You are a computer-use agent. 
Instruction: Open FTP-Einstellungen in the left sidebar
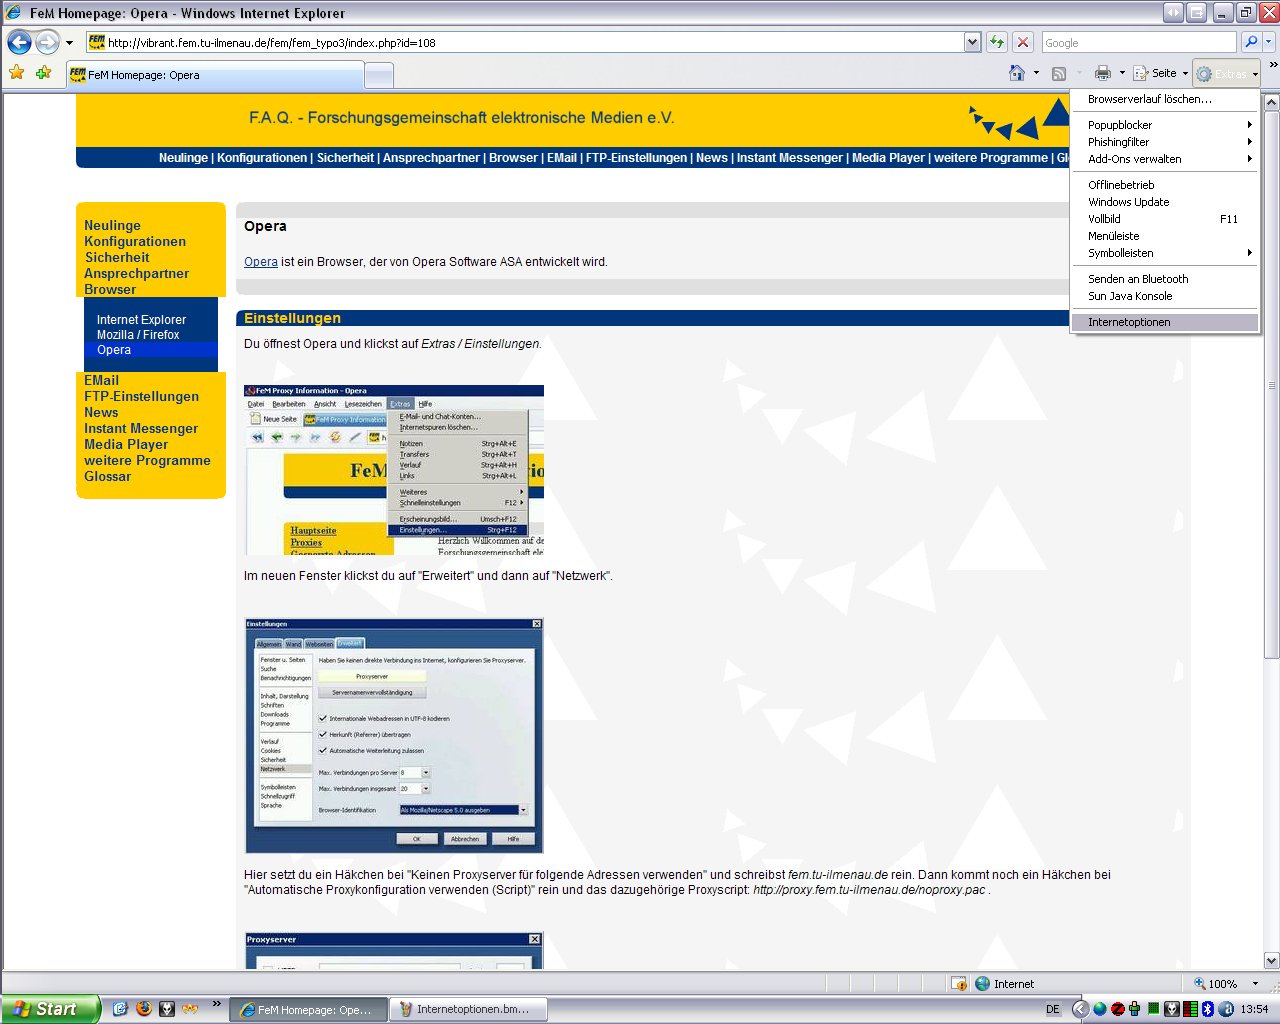pos(141,397)
